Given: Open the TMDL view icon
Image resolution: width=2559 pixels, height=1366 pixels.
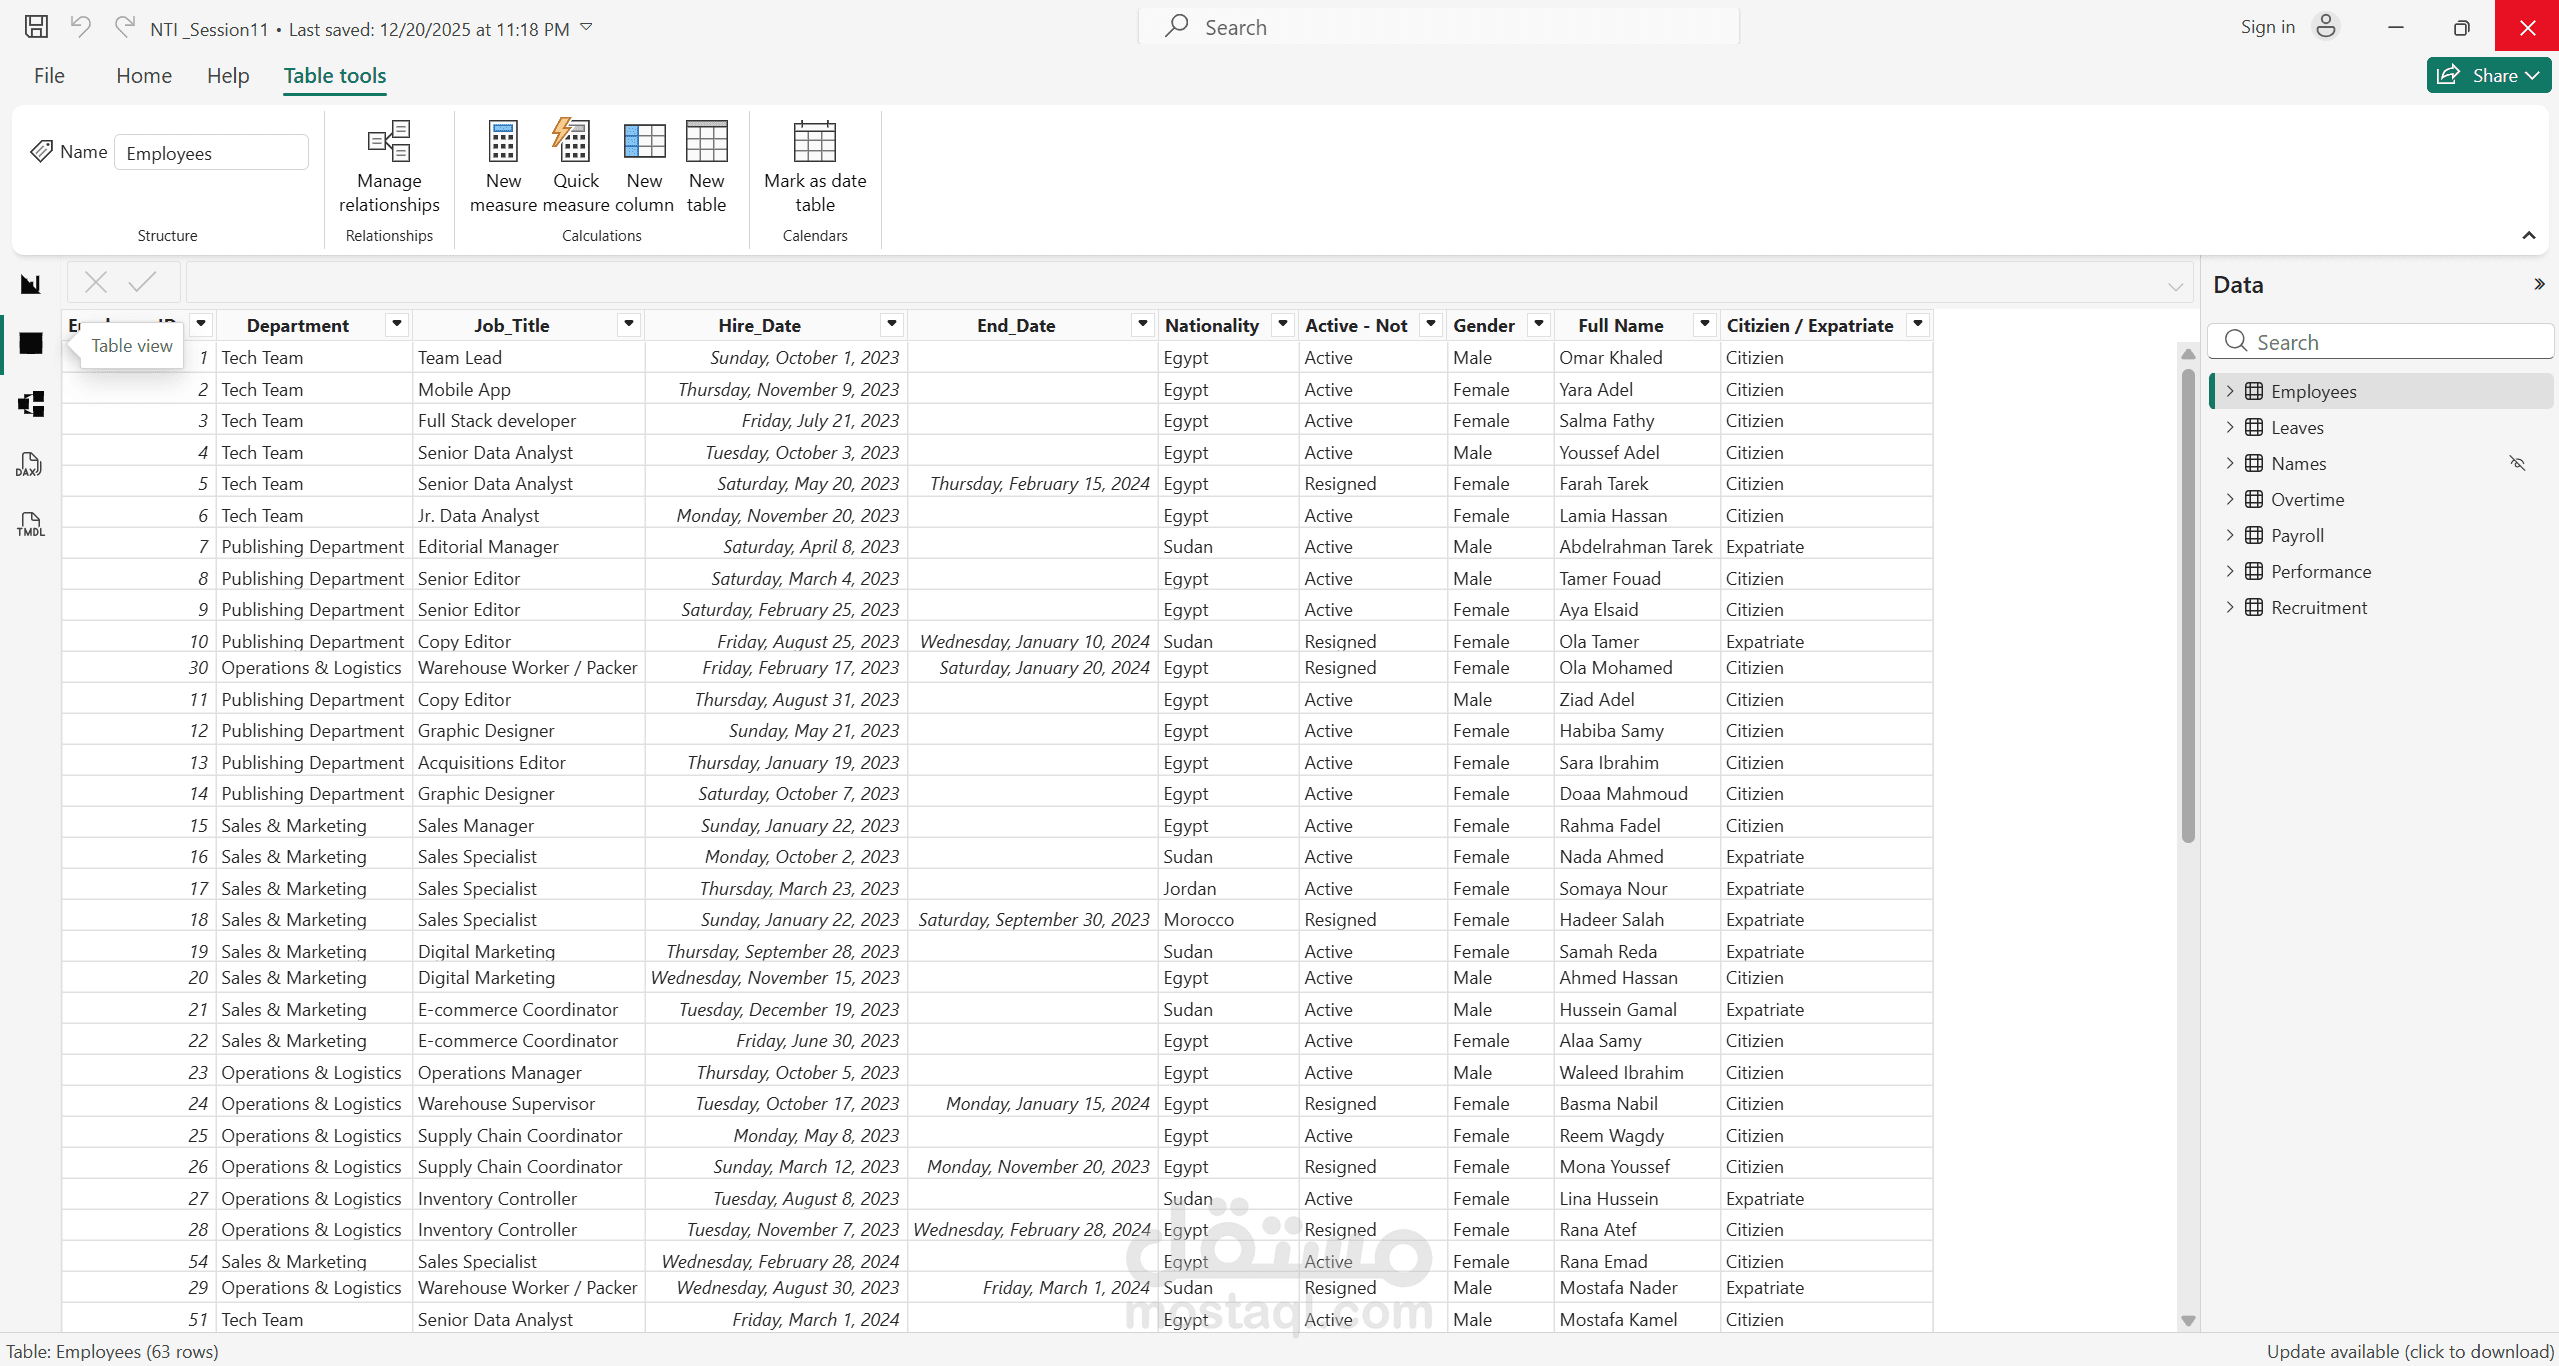Looking at the screenshot, I should pos(30,524).
